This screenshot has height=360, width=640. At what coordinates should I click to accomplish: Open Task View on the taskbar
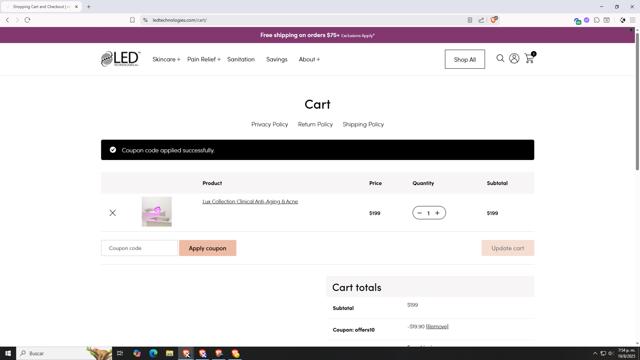tap(120, 353)
